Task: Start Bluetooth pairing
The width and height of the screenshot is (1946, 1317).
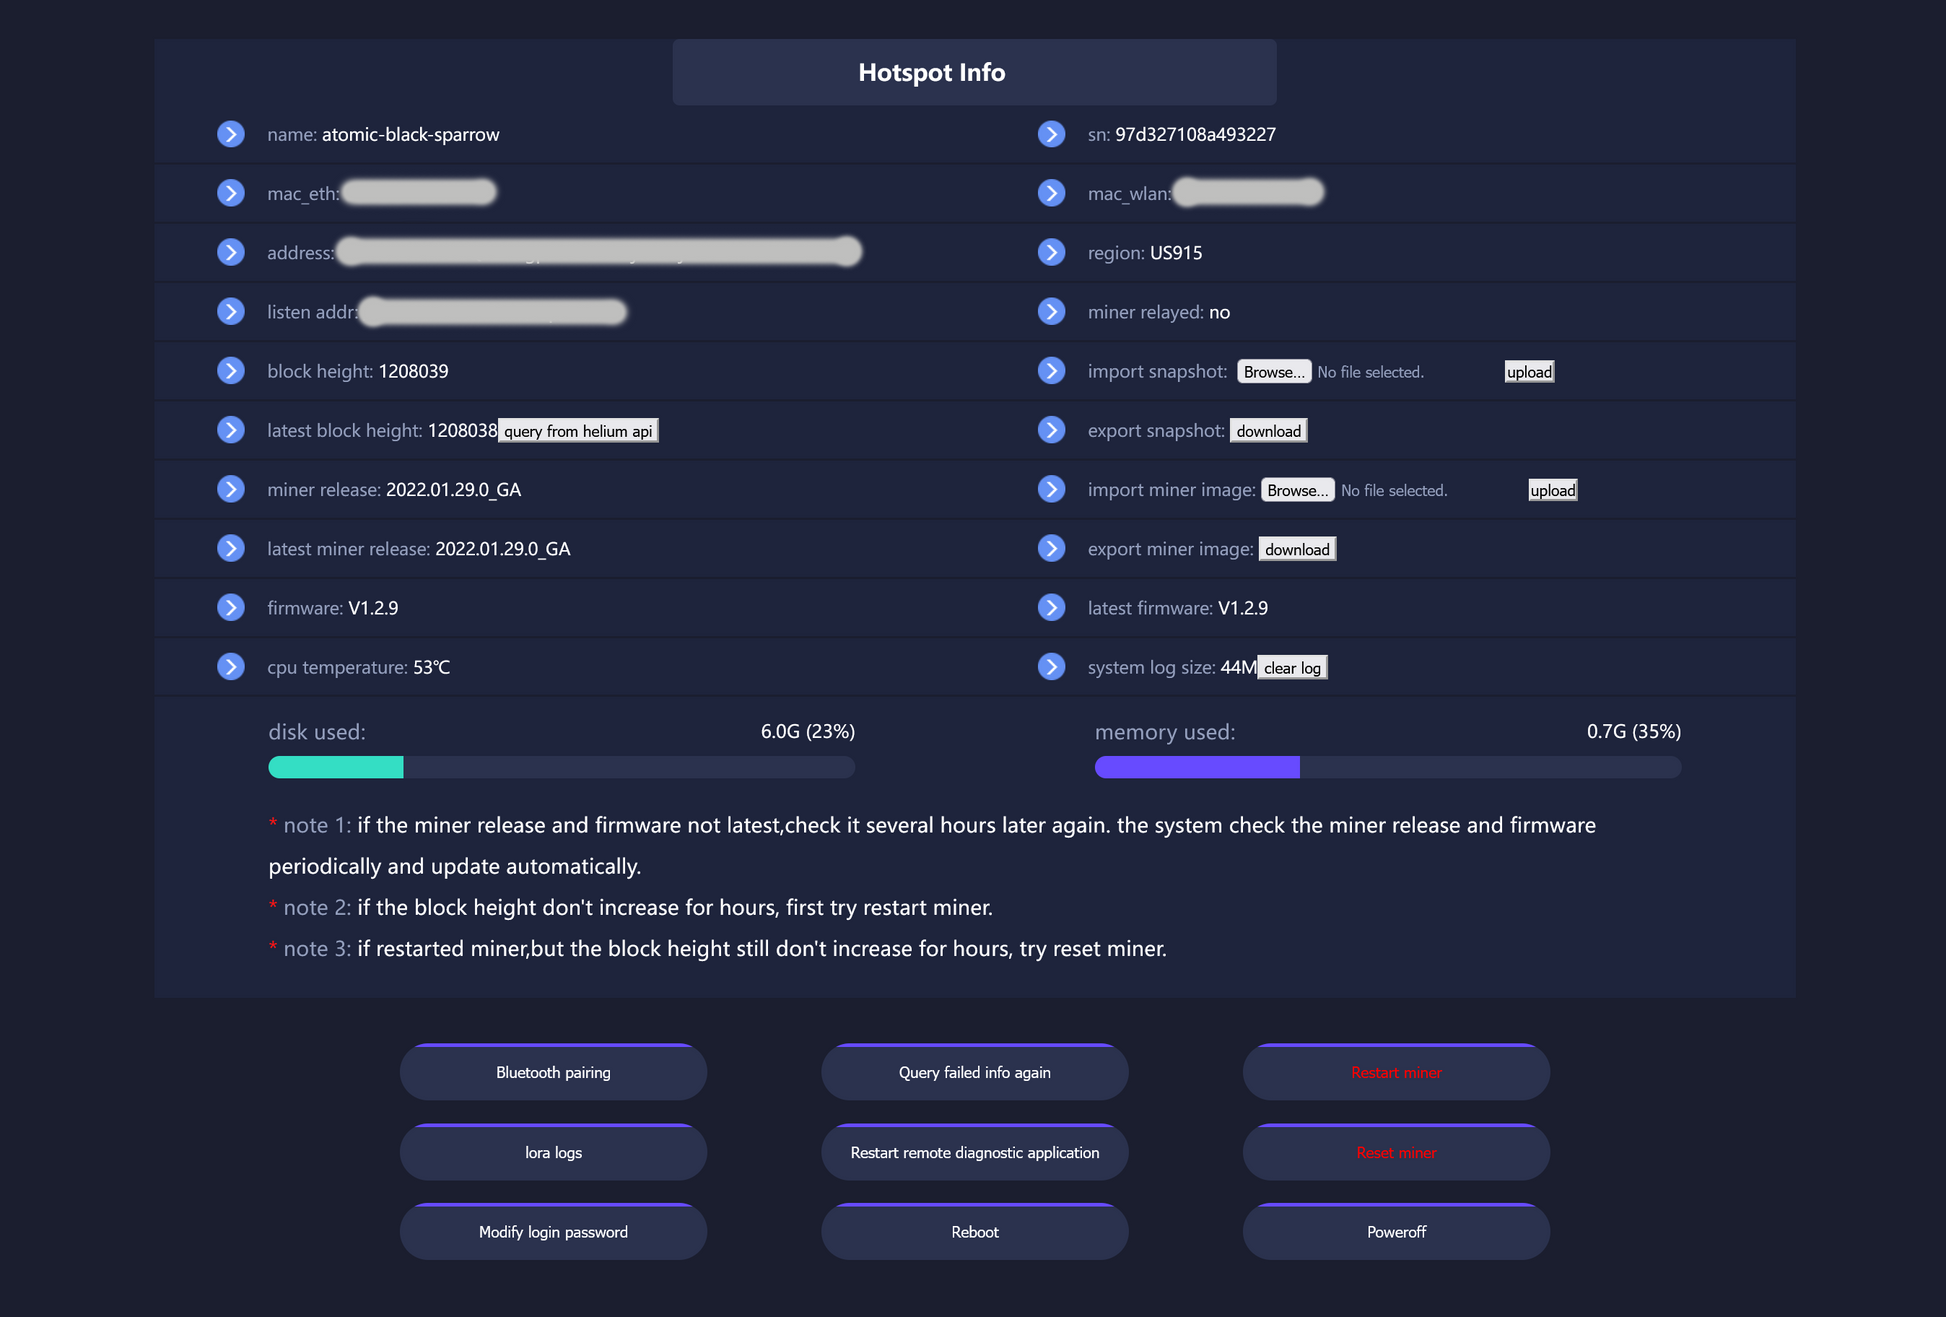Action: tap(553, 1072)
